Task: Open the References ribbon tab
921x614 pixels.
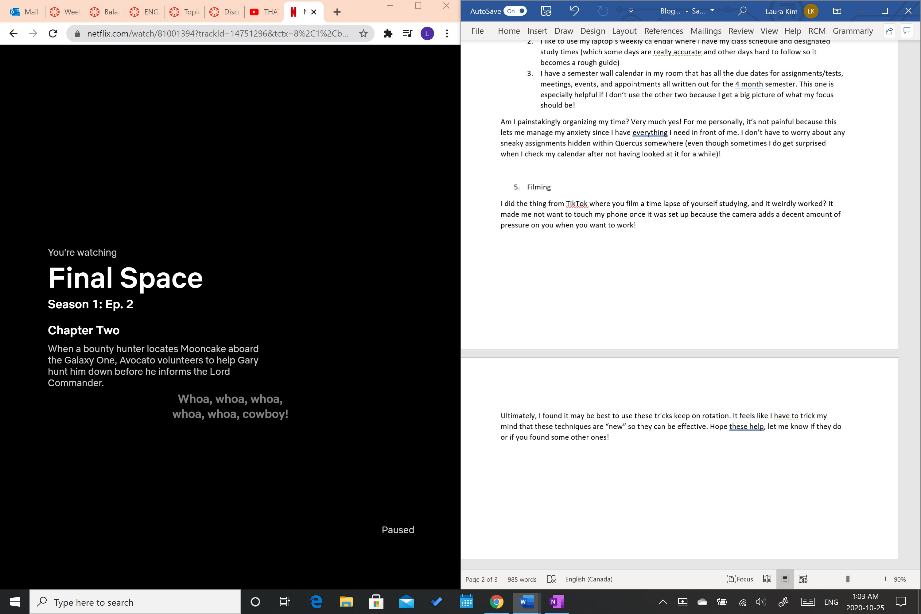Action: tap(663, 31)
